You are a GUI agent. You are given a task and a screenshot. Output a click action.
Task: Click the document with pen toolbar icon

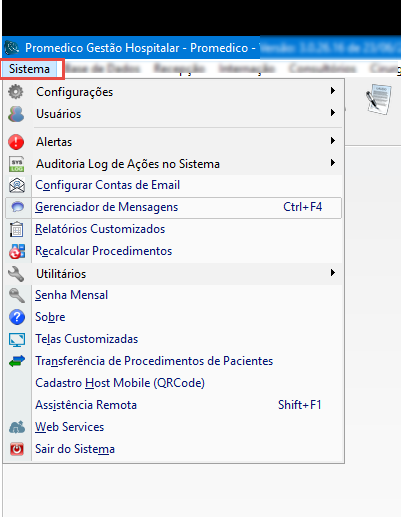tap(378, 100)
